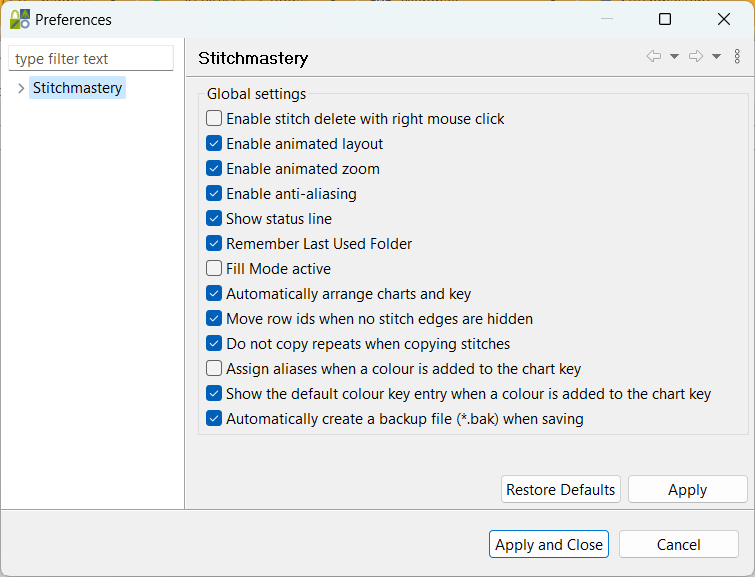Toggle Move row ids when no stitch edges hidden
The image size is (755, 577).
pyautogui.click(x=214, y=318)
